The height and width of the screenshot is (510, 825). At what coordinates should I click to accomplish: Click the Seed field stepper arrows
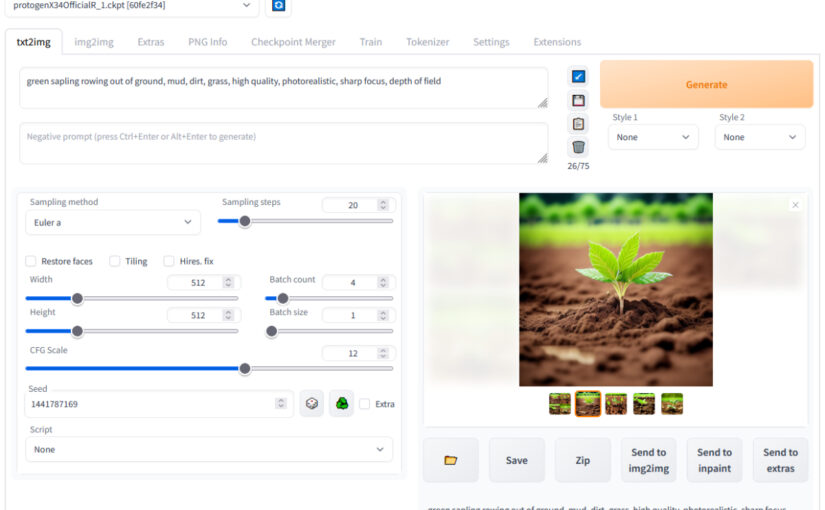(281, 404)
